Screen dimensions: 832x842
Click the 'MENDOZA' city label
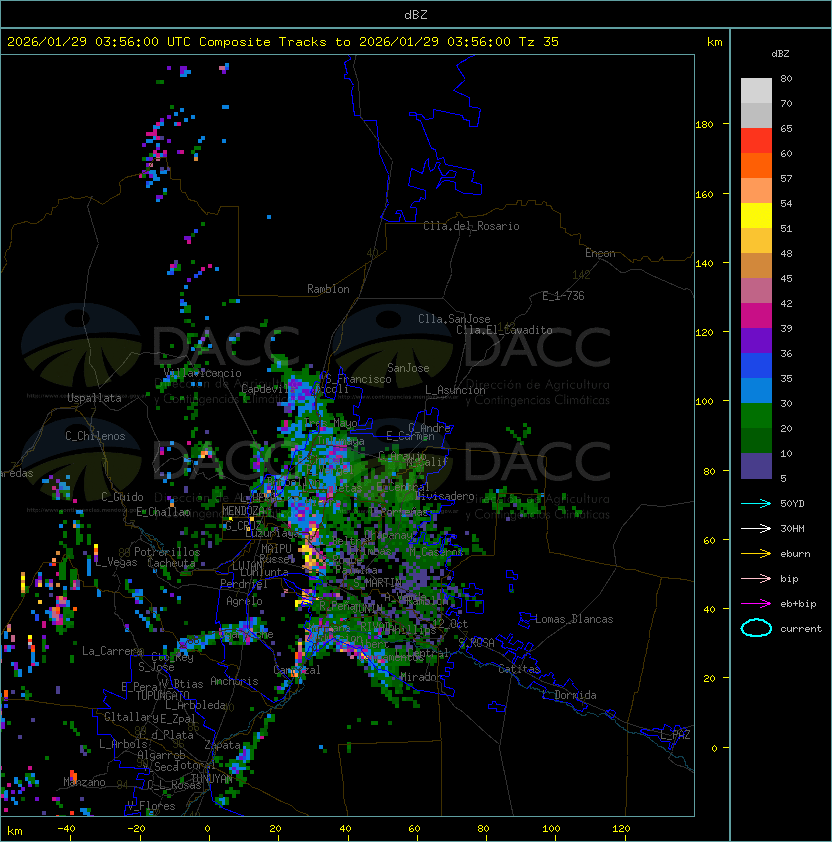(x=243, y=510)
